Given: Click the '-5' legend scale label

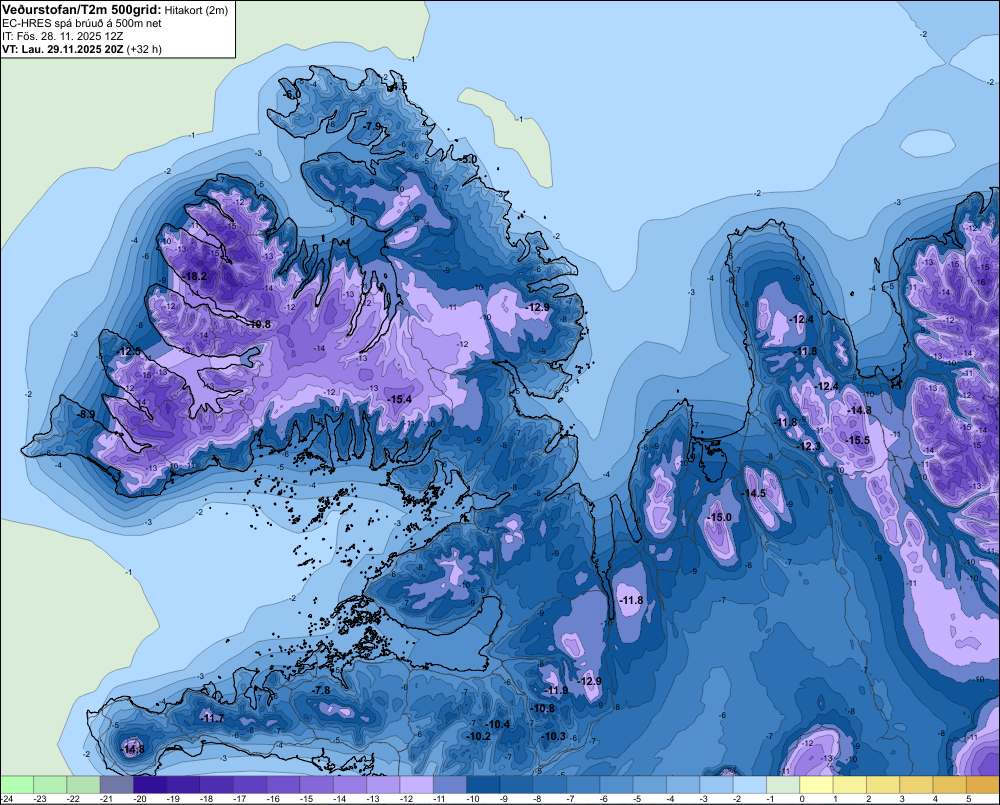Looking at the screenshot, I should (x=638, y=799).
